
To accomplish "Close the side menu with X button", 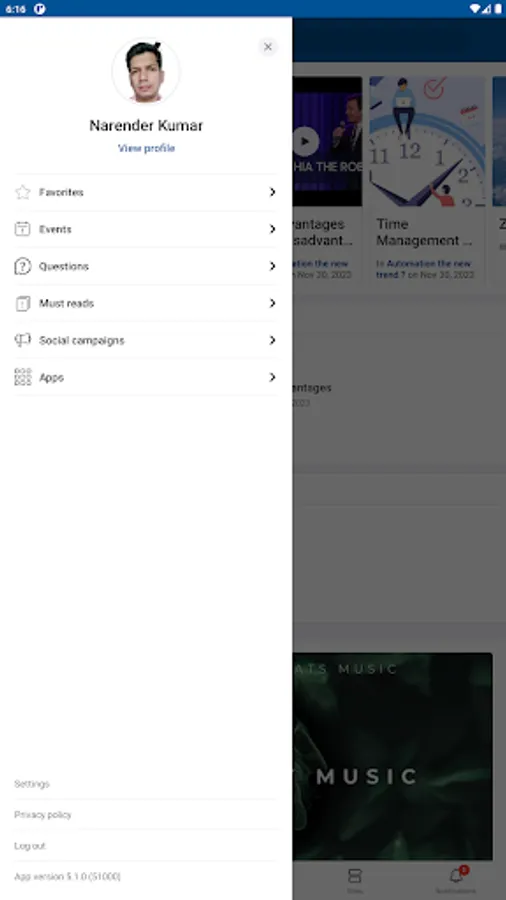I will 268,47.
